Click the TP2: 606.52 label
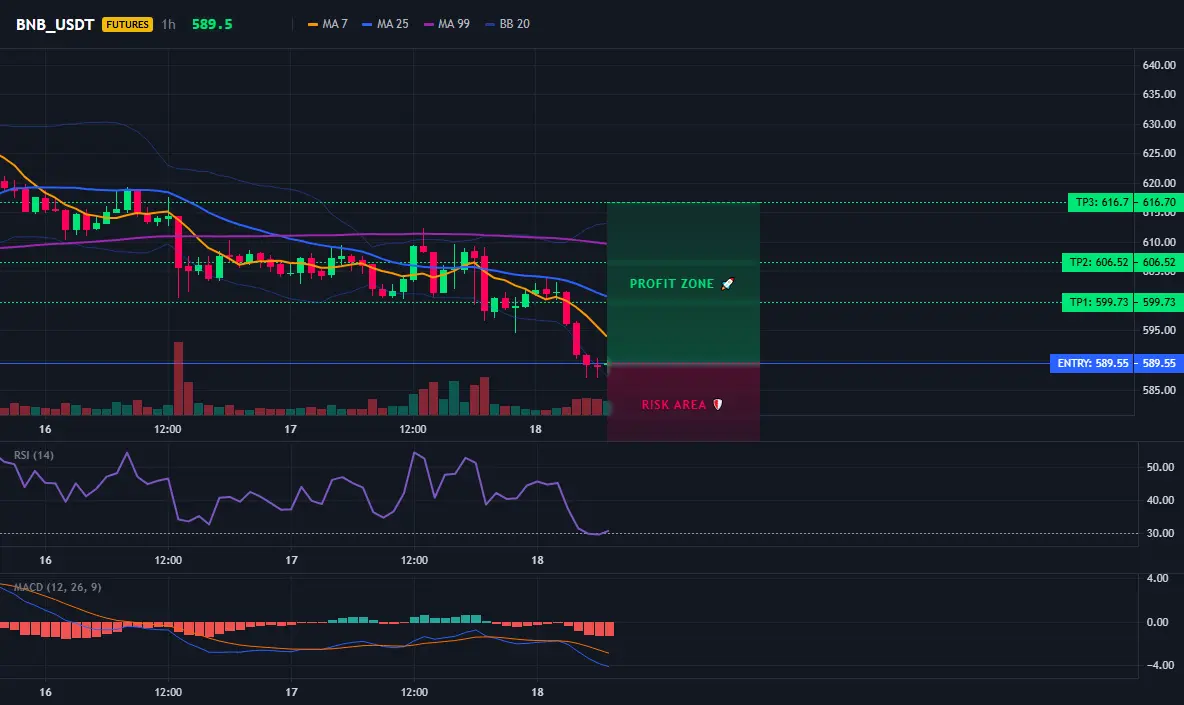This screenshot has width=1184, height=705. click(1098, 263)
